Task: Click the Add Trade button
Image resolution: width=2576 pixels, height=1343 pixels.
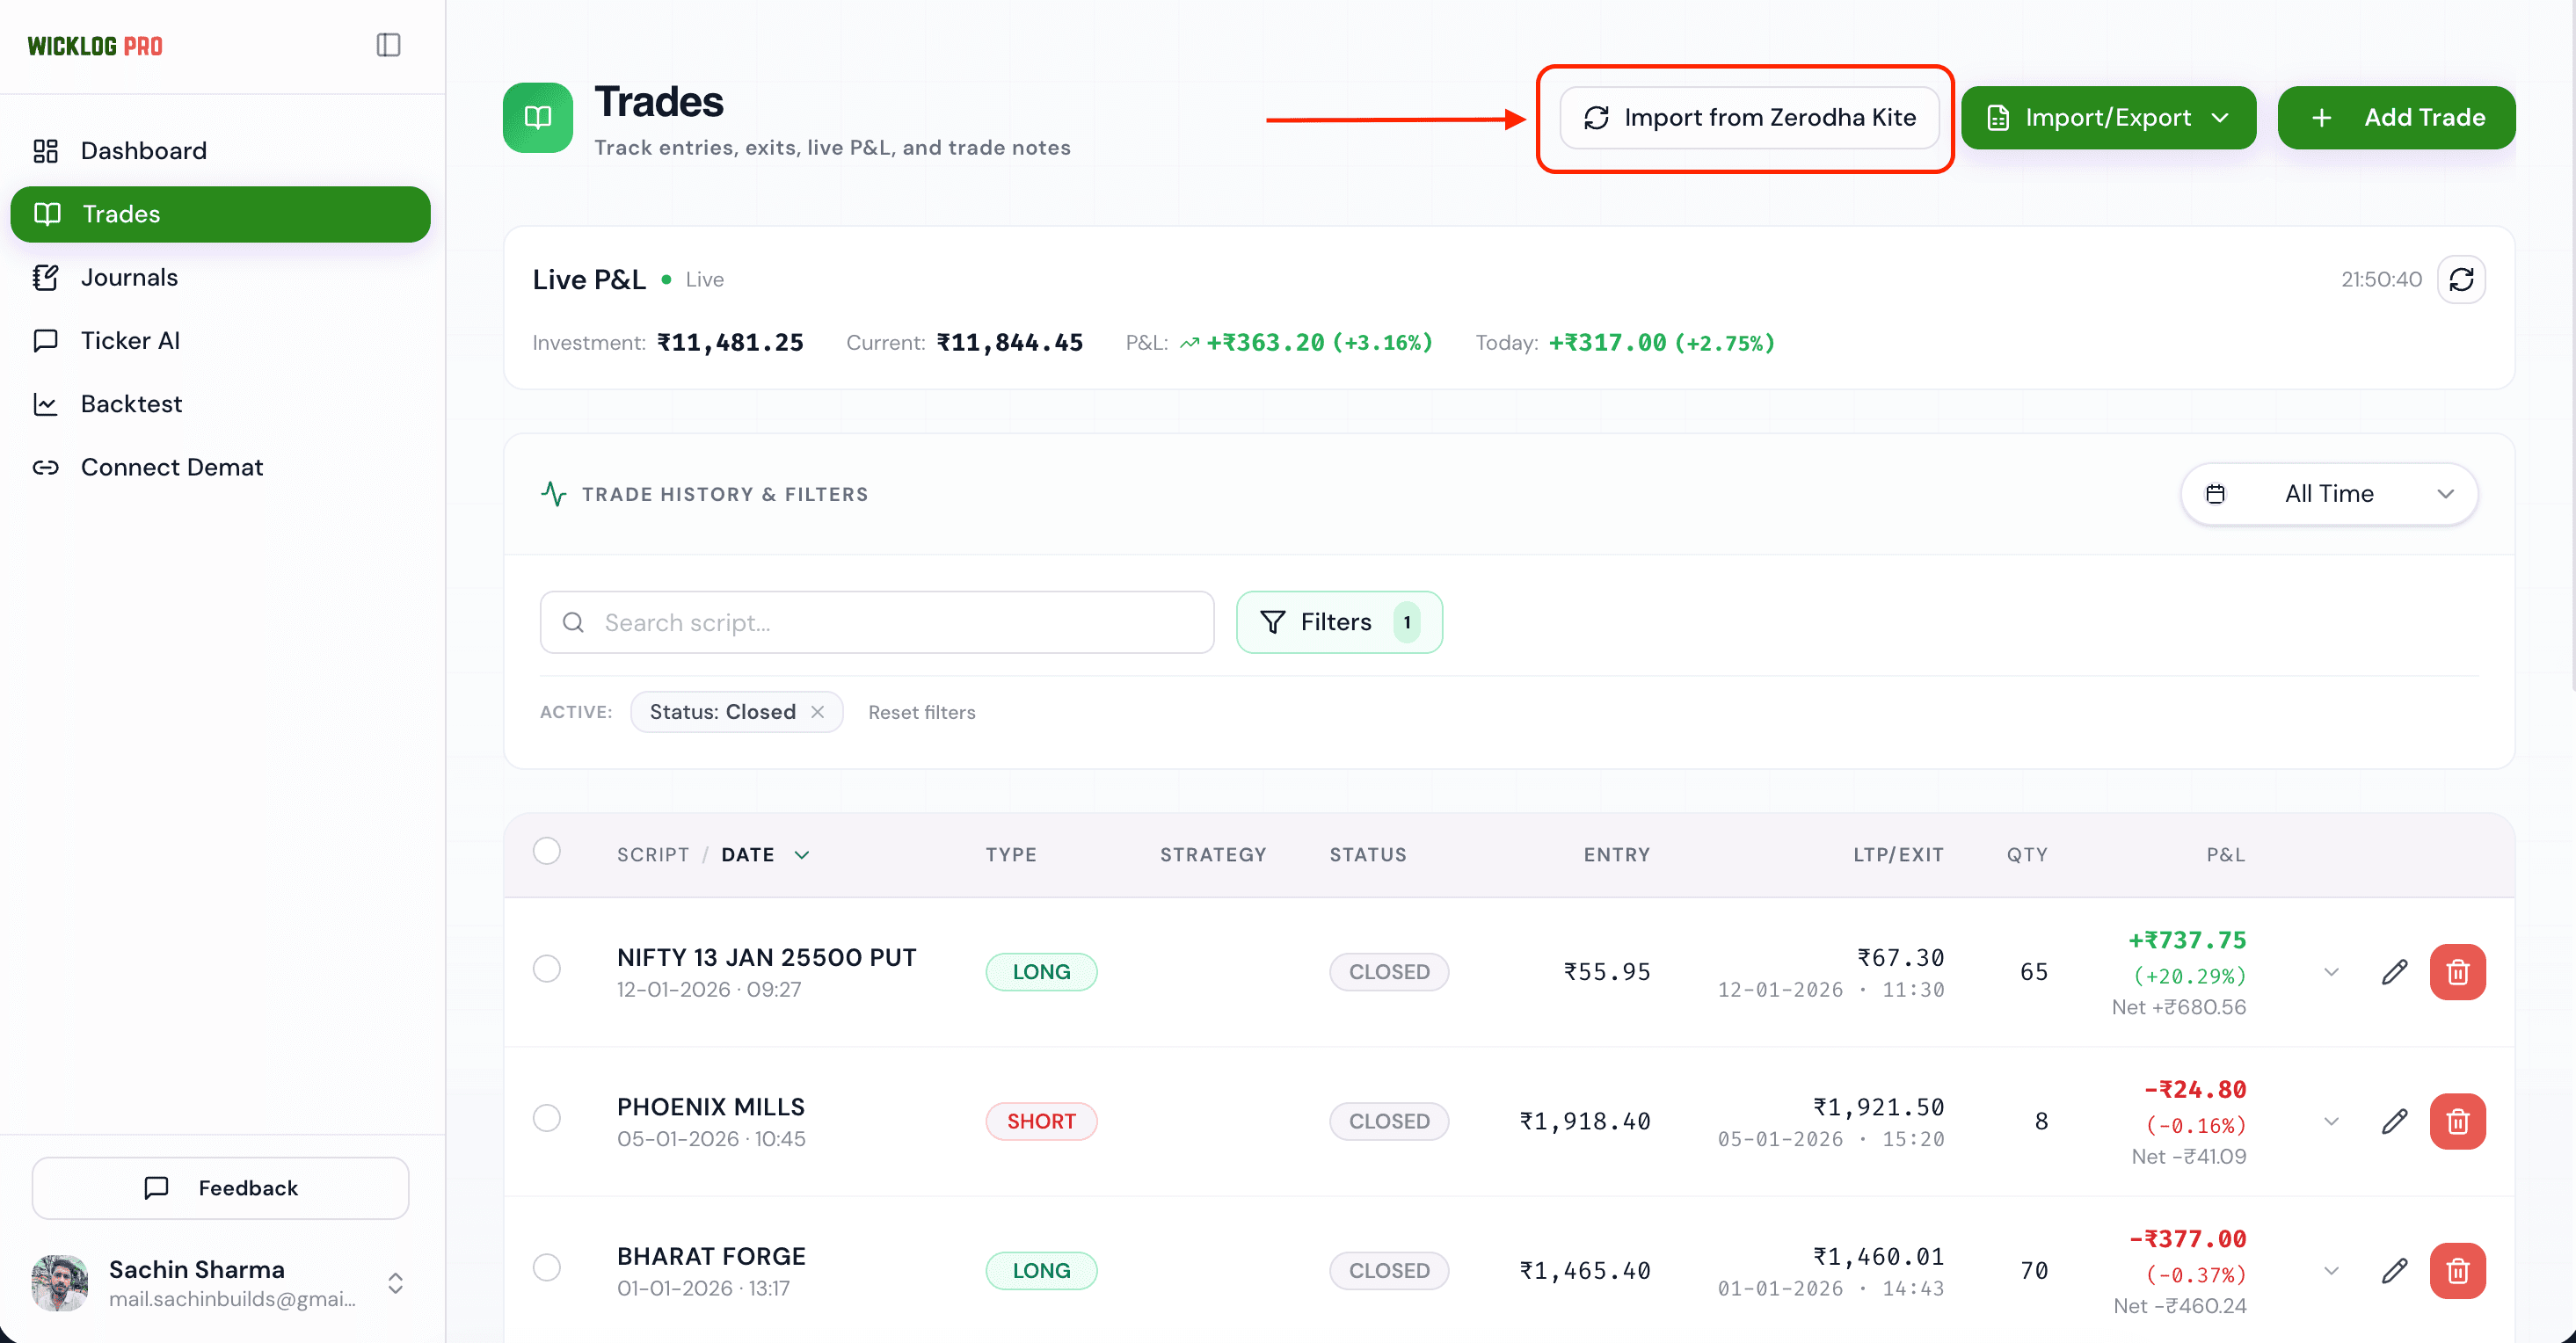Action: (x=2396, y=118)
